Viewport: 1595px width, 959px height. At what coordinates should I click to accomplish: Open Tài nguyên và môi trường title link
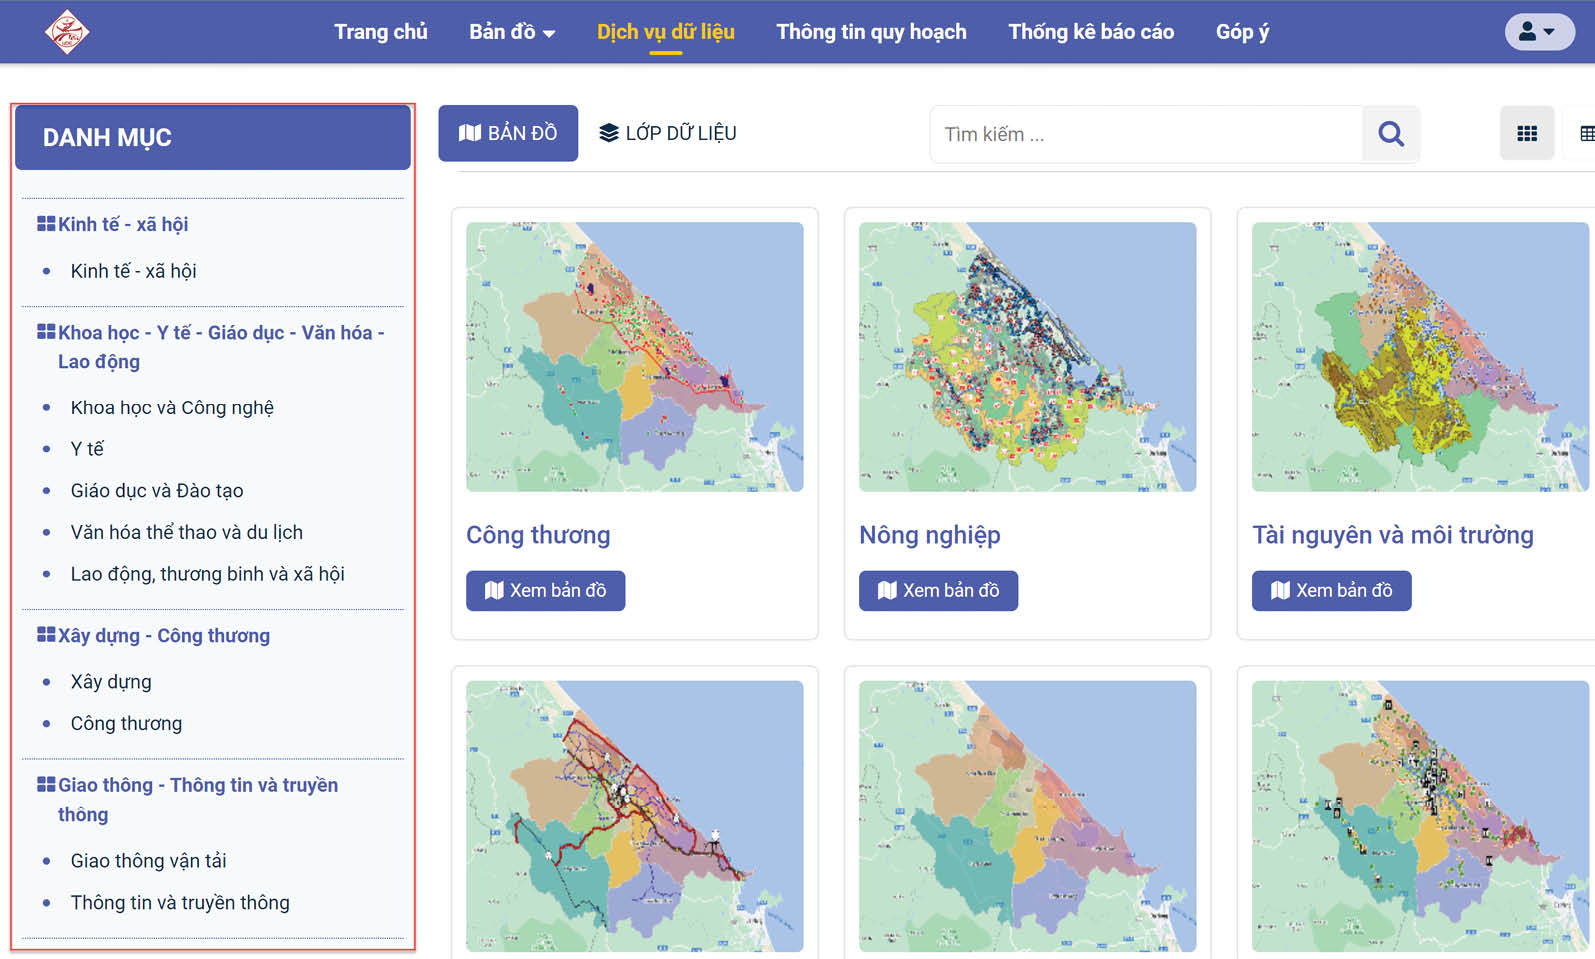click(x=1392, y=535)
